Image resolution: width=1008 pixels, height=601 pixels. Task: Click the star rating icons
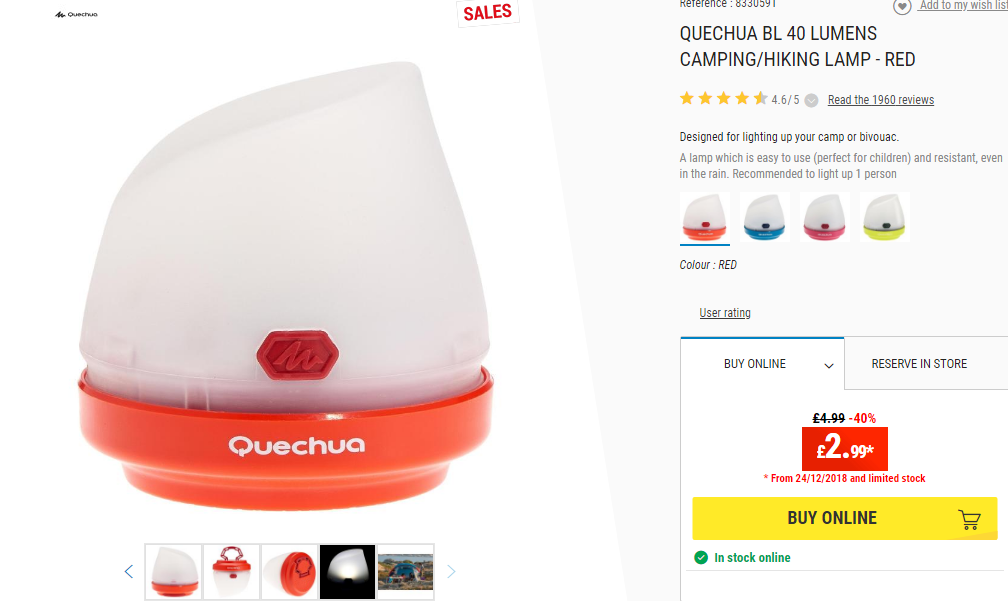point(723,98)
